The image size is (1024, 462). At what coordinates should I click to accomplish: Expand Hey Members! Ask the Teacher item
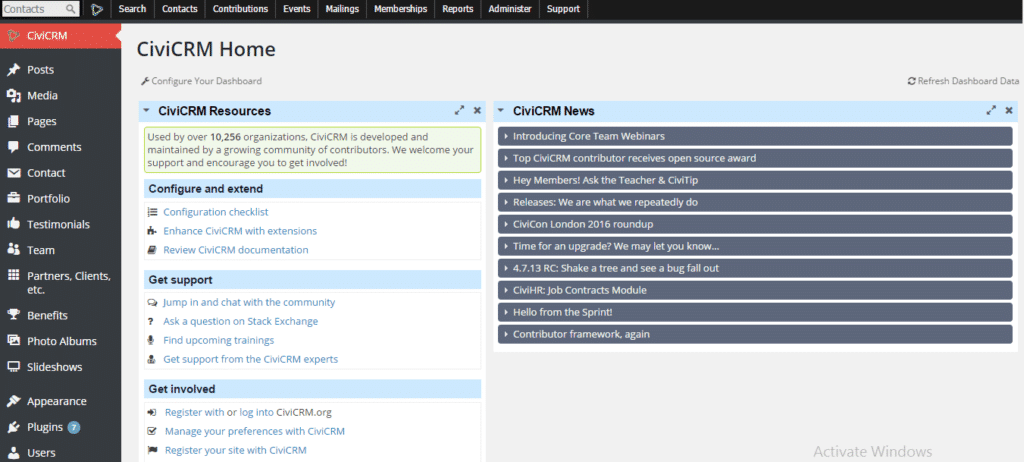(755, 180)
